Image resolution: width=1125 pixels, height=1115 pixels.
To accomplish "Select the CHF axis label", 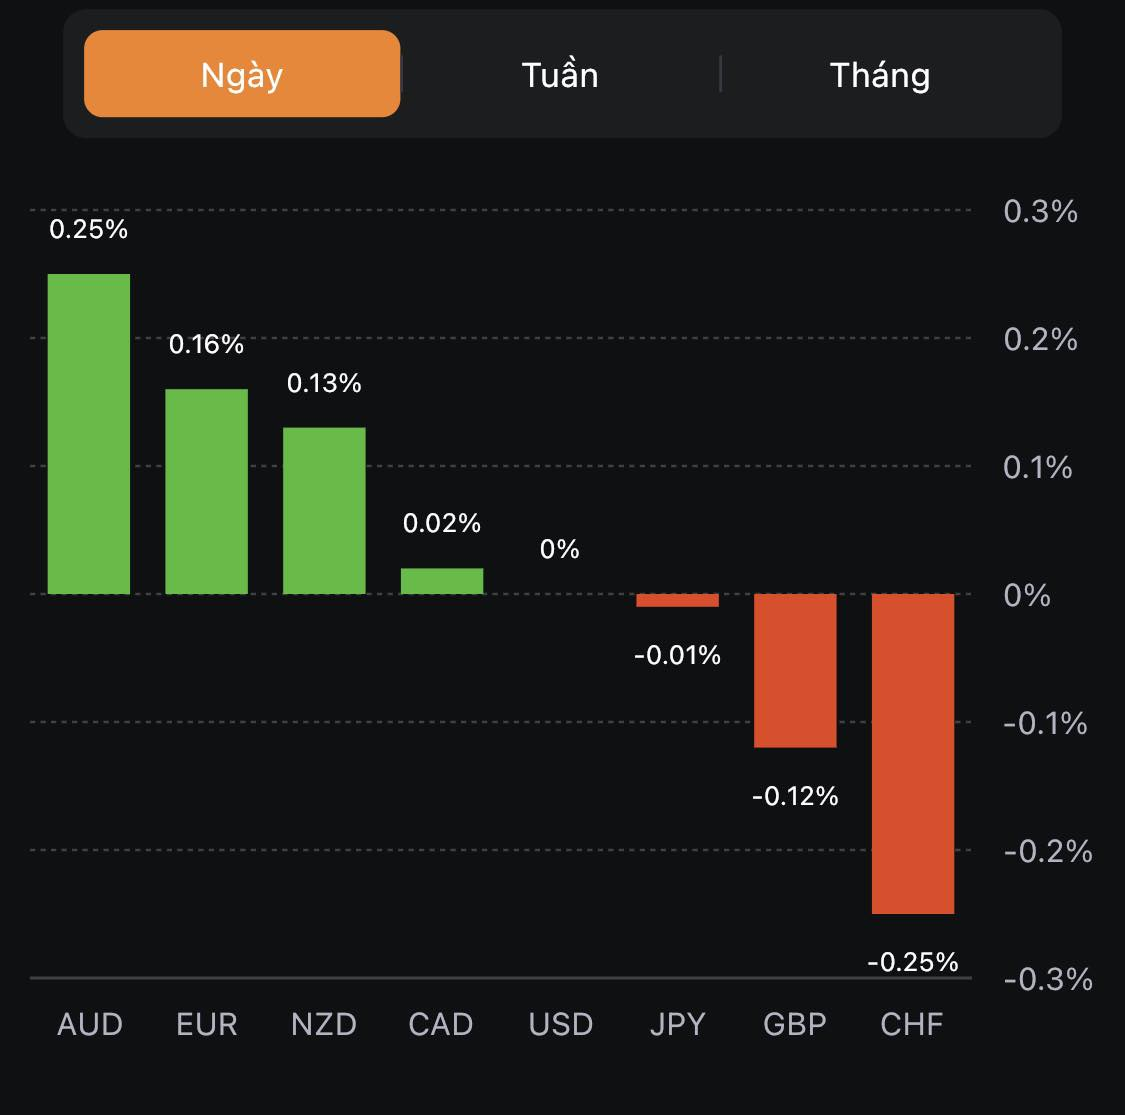I will [x=912, y=1025].
